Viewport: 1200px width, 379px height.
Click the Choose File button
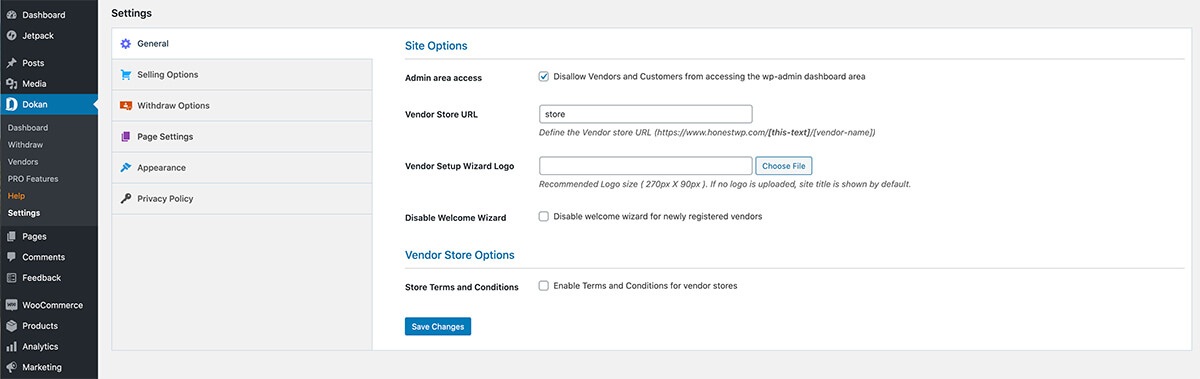[x=784, y=166]
